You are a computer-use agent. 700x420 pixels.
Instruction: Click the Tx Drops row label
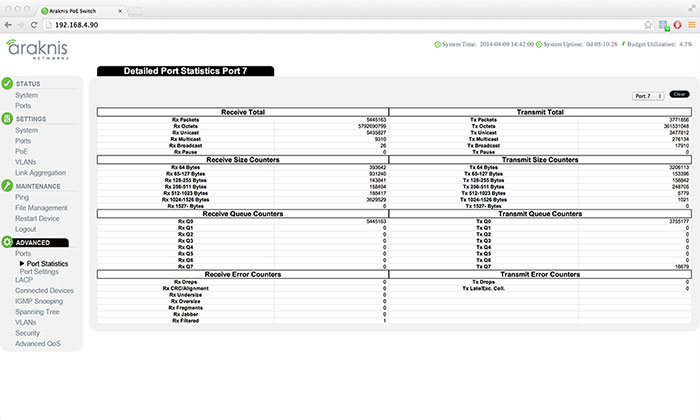(x=483, y=282)
